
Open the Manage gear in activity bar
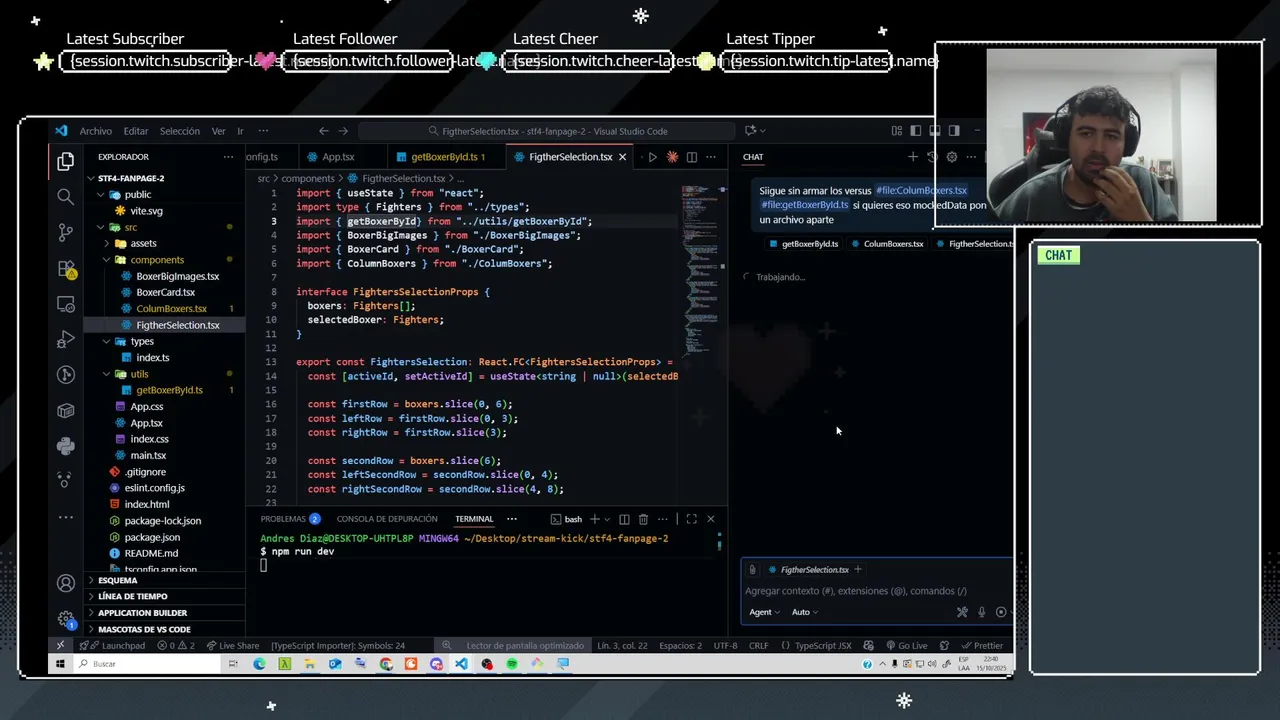click(66, 619)
